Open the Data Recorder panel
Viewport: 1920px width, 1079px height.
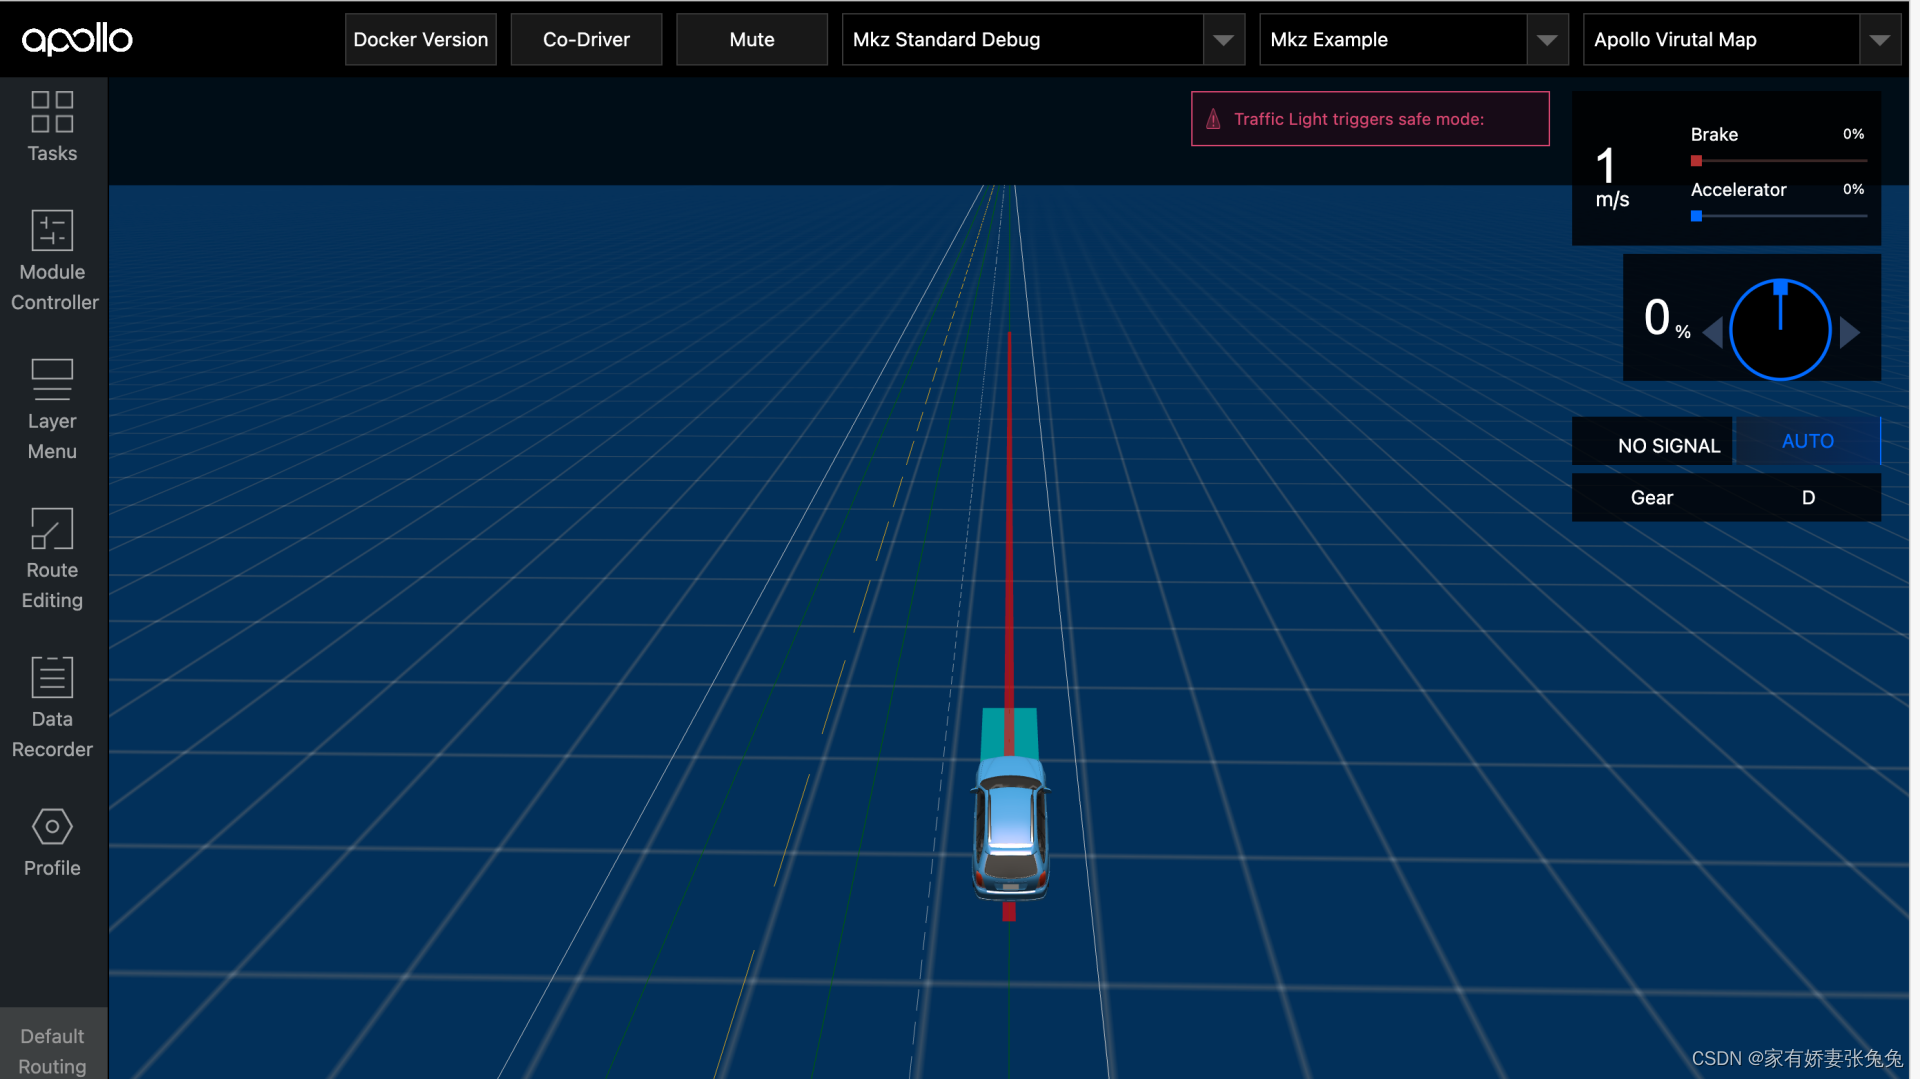(52, 707)
